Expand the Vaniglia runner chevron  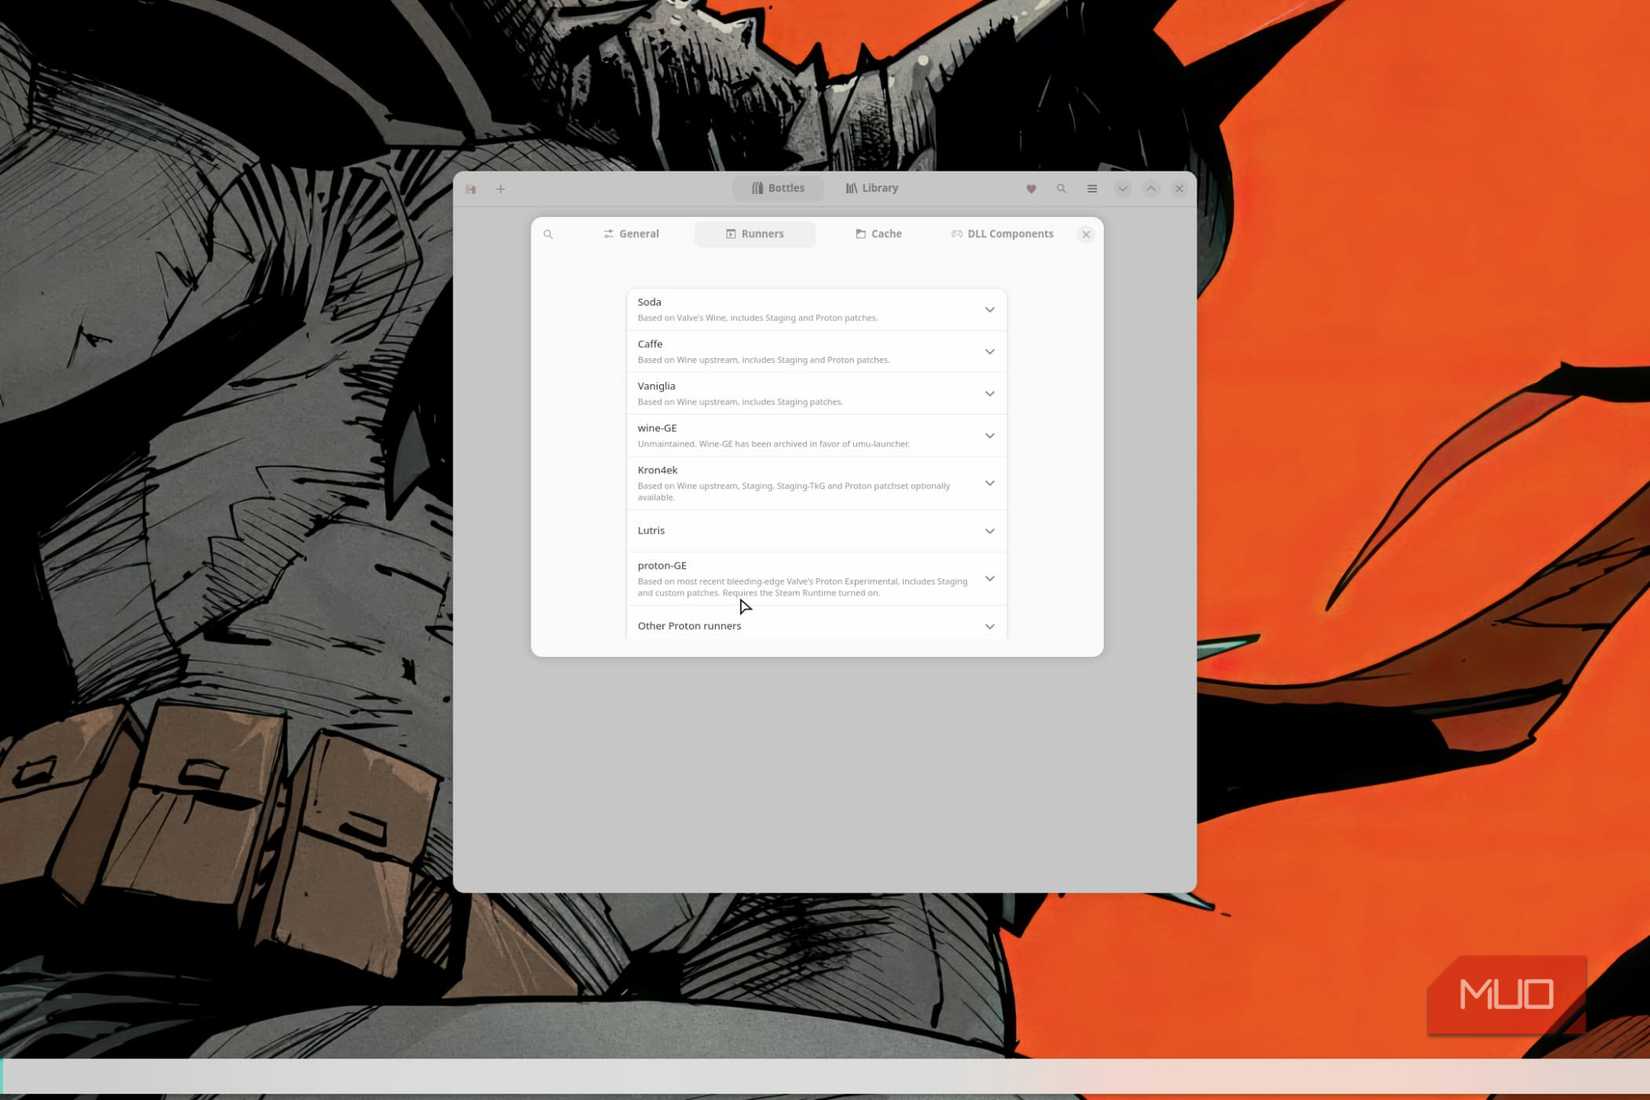[990, 394]
